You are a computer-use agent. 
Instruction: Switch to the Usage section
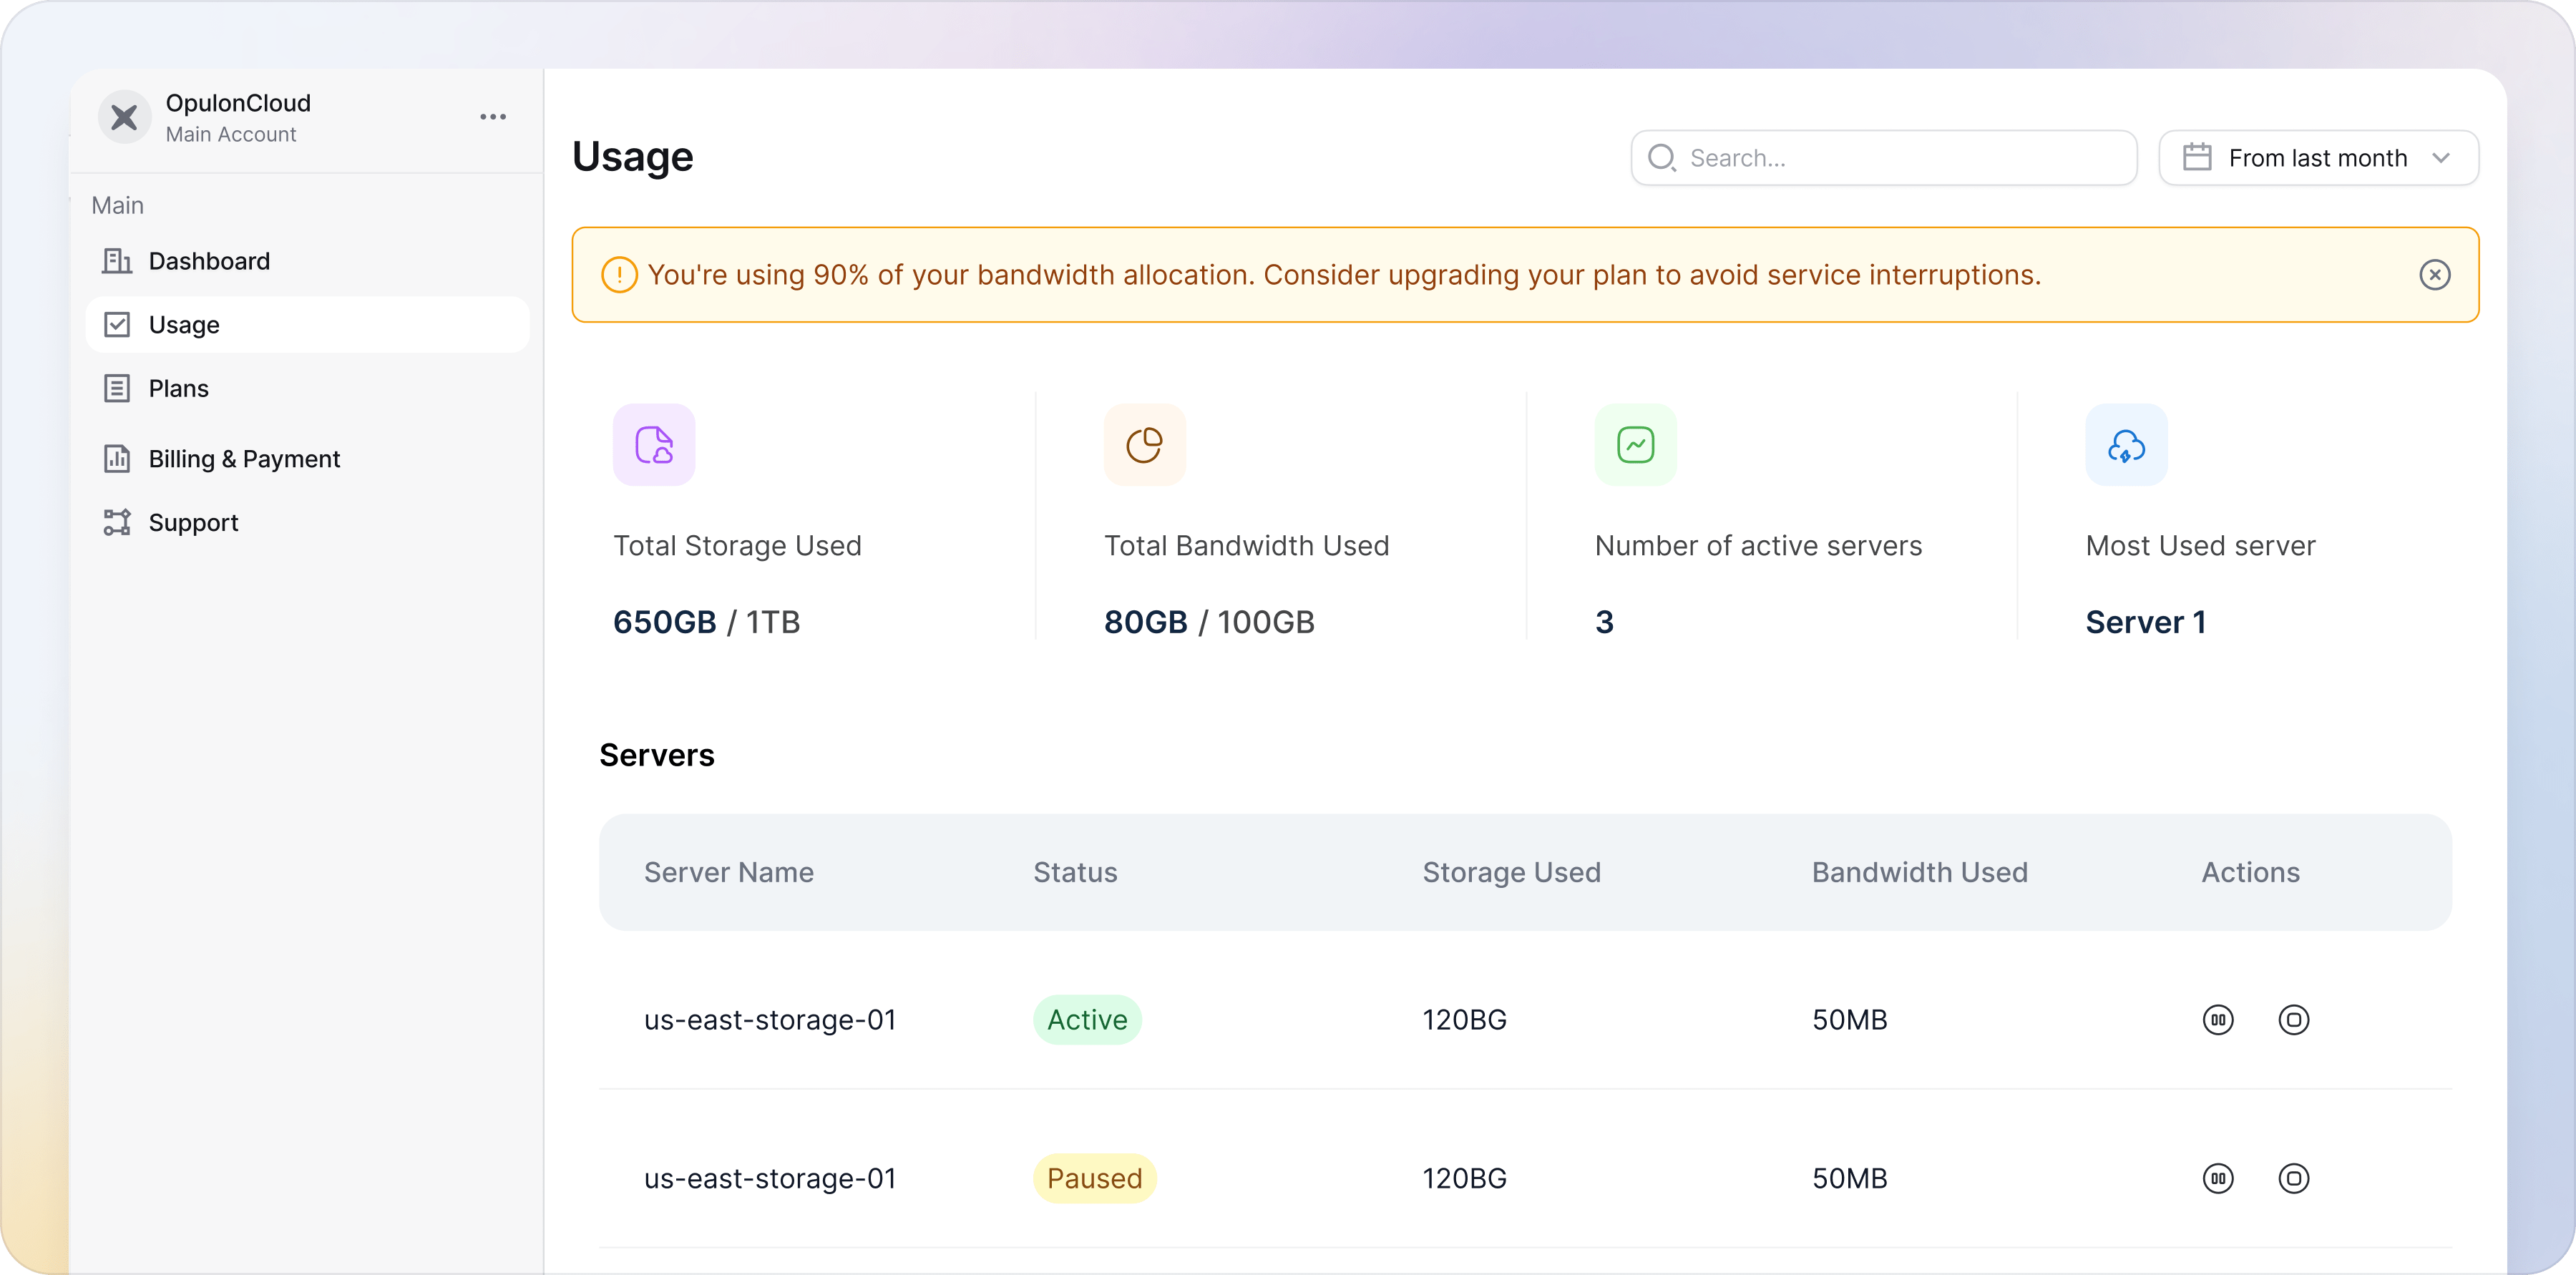(x=184, y=324)
